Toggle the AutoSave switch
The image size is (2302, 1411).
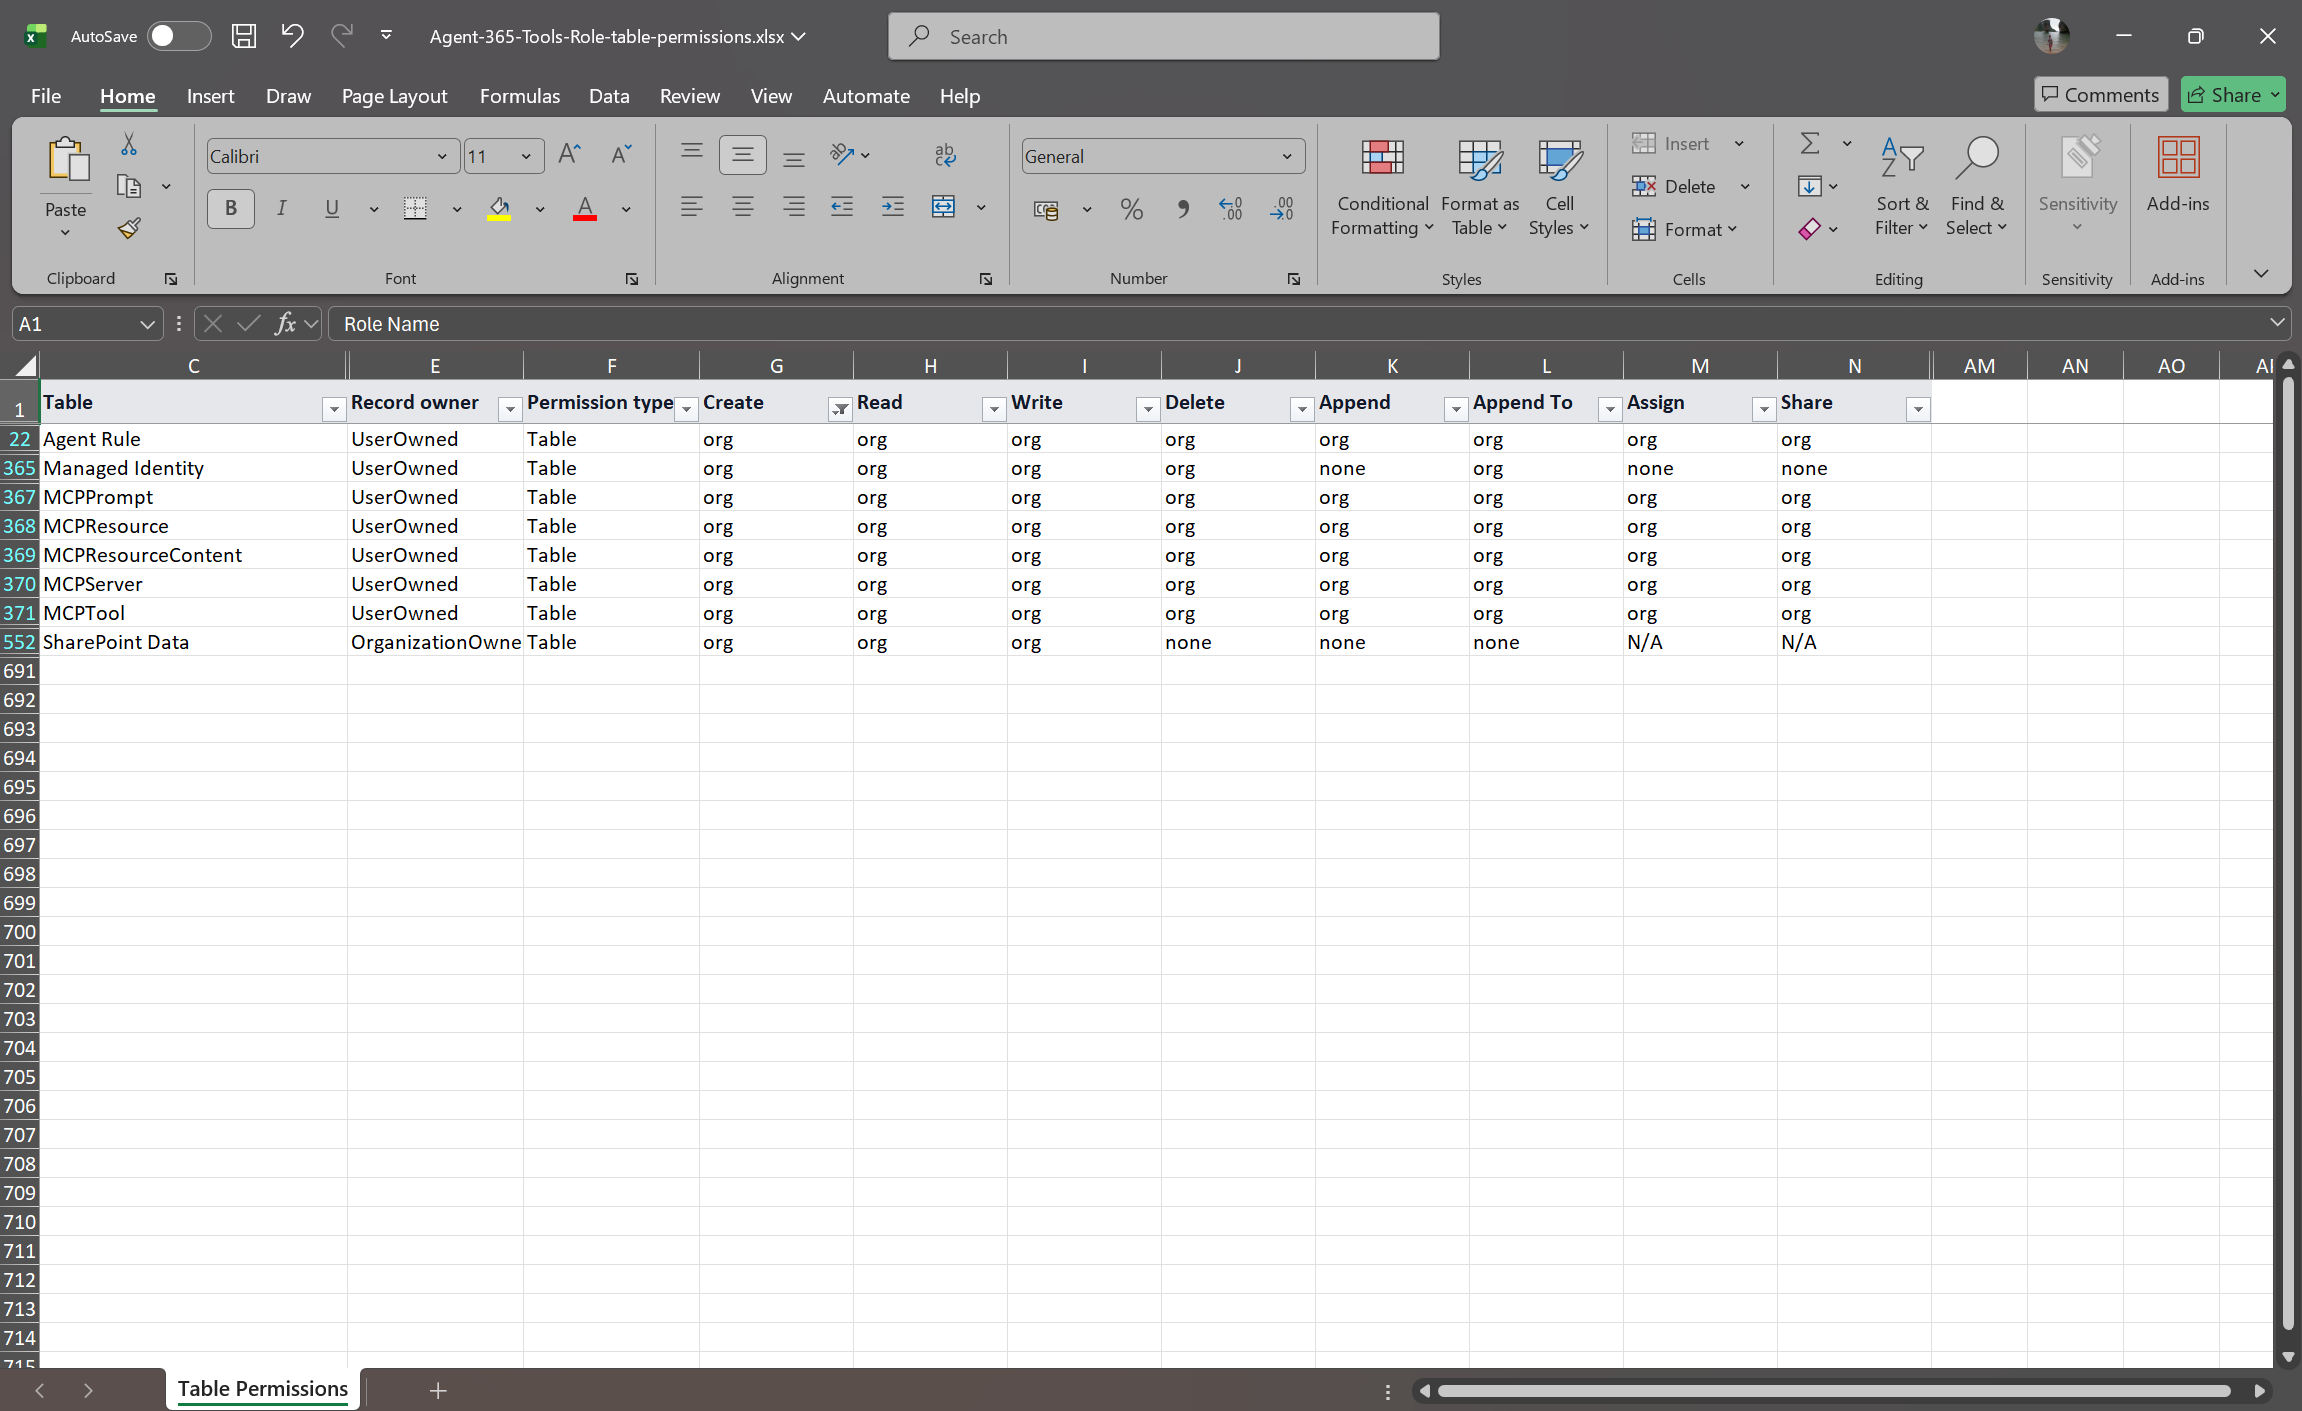click(x=179, y=36)
